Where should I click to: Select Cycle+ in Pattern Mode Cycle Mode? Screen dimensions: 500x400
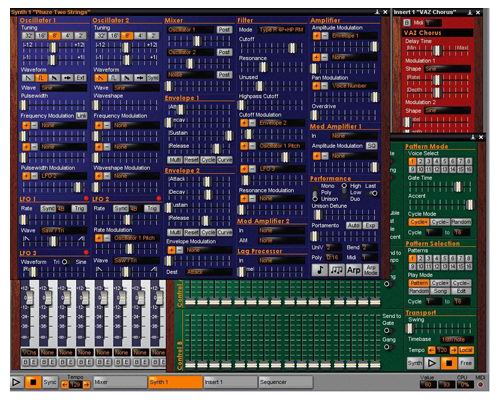point(419,222)
